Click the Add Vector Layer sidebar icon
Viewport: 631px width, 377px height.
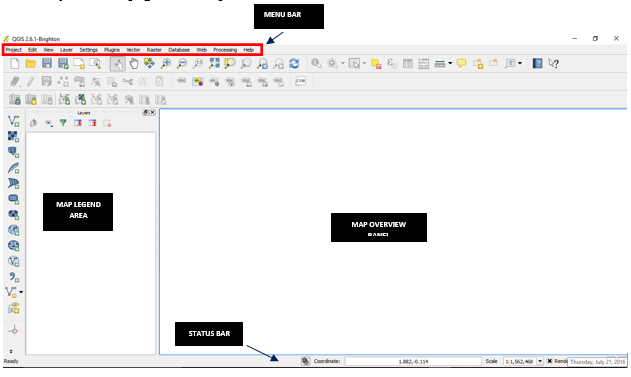pyautogui.click(x=13, y=121)
